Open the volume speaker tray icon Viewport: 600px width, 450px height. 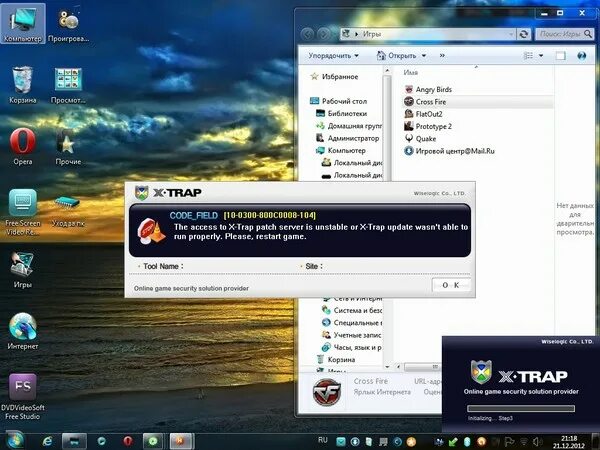click(538, 442)
